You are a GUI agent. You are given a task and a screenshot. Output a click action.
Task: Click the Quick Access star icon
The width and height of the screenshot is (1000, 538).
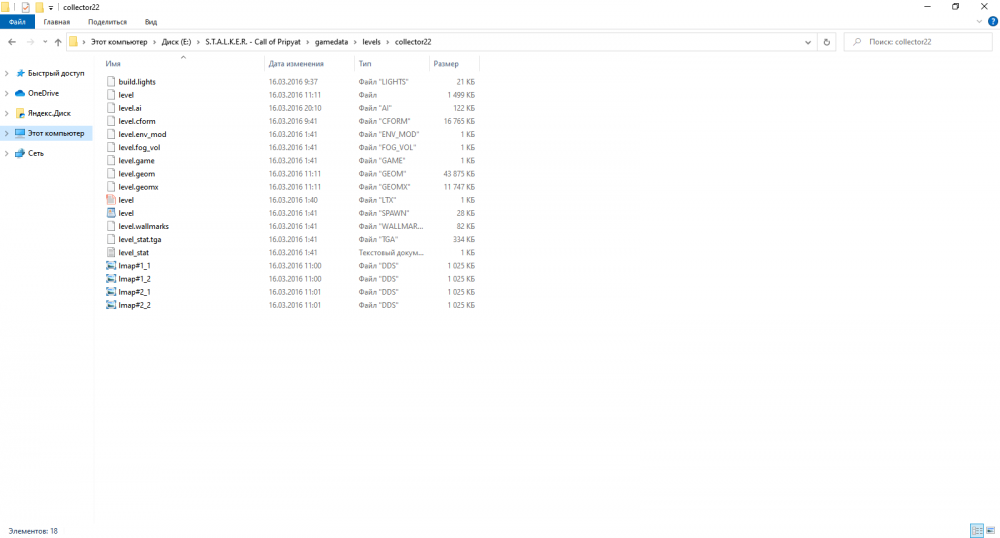tap(20, 73)
